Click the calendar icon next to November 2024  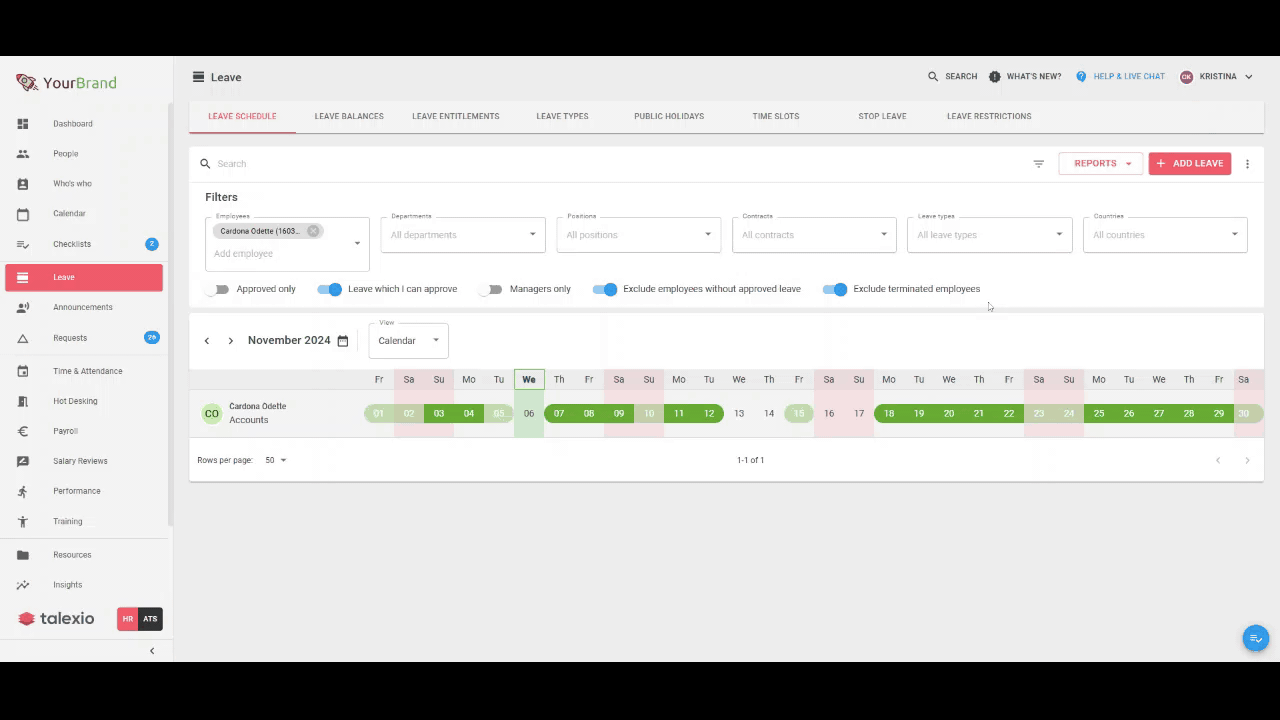pos(343,341)
